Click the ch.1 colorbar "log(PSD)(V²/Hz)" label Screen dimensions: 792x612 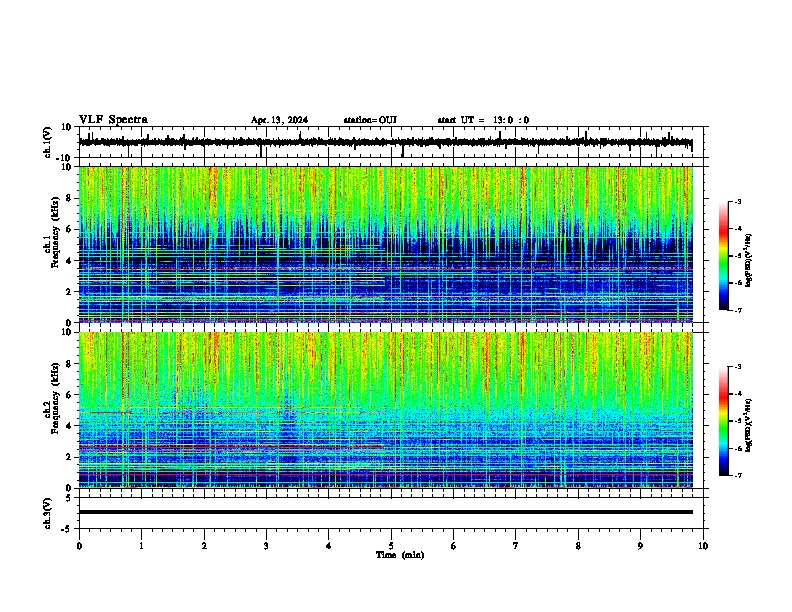(x=748, y=261)
